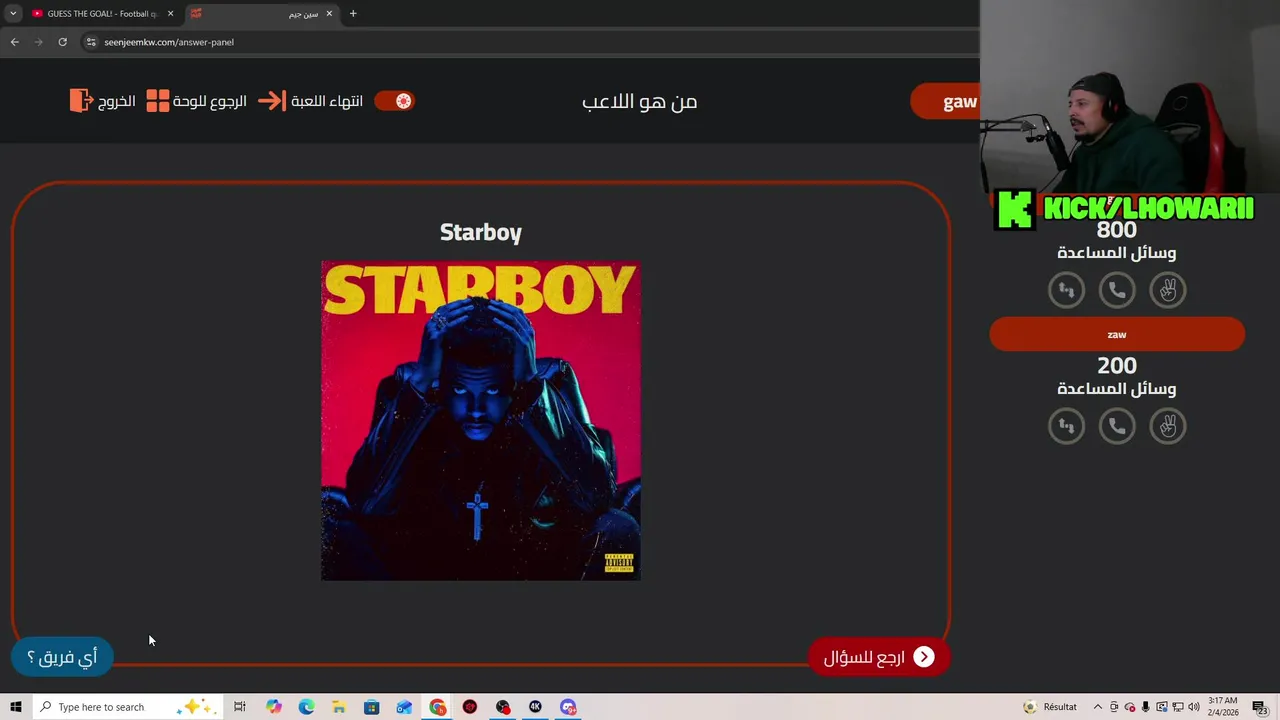Screen dimensions: 1280x720
Task: Click the 800 score value
Action: click(x=1117, y=230)
